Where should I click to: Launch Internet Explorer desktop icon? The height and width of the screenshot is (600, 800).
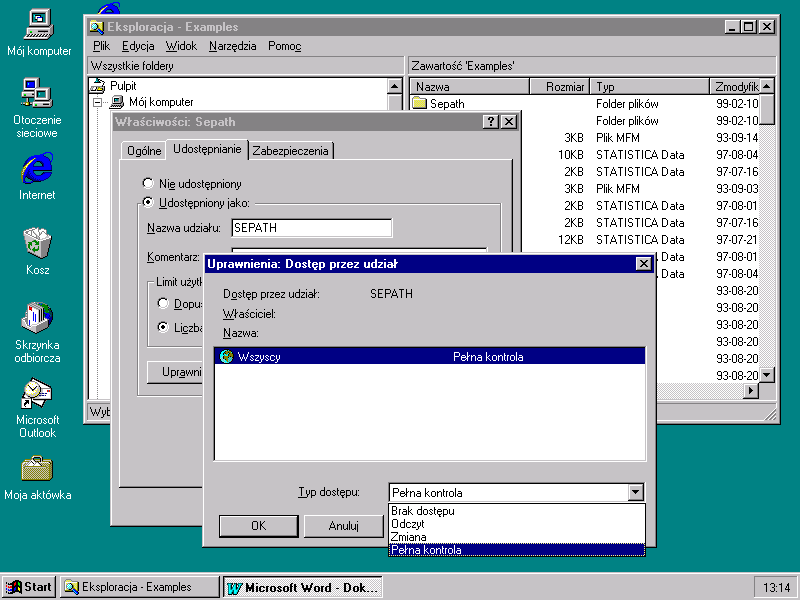click(37, 167)
